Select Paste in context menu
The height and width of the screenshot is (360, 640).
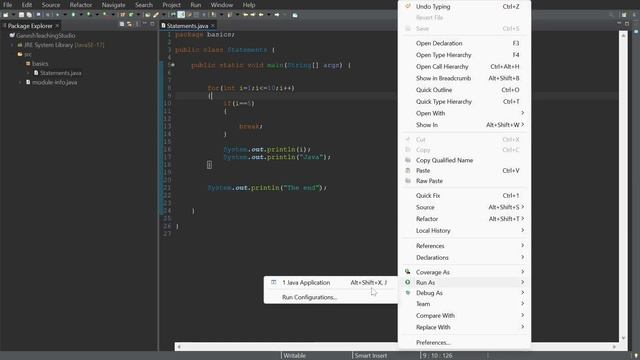tap(464, 171)
